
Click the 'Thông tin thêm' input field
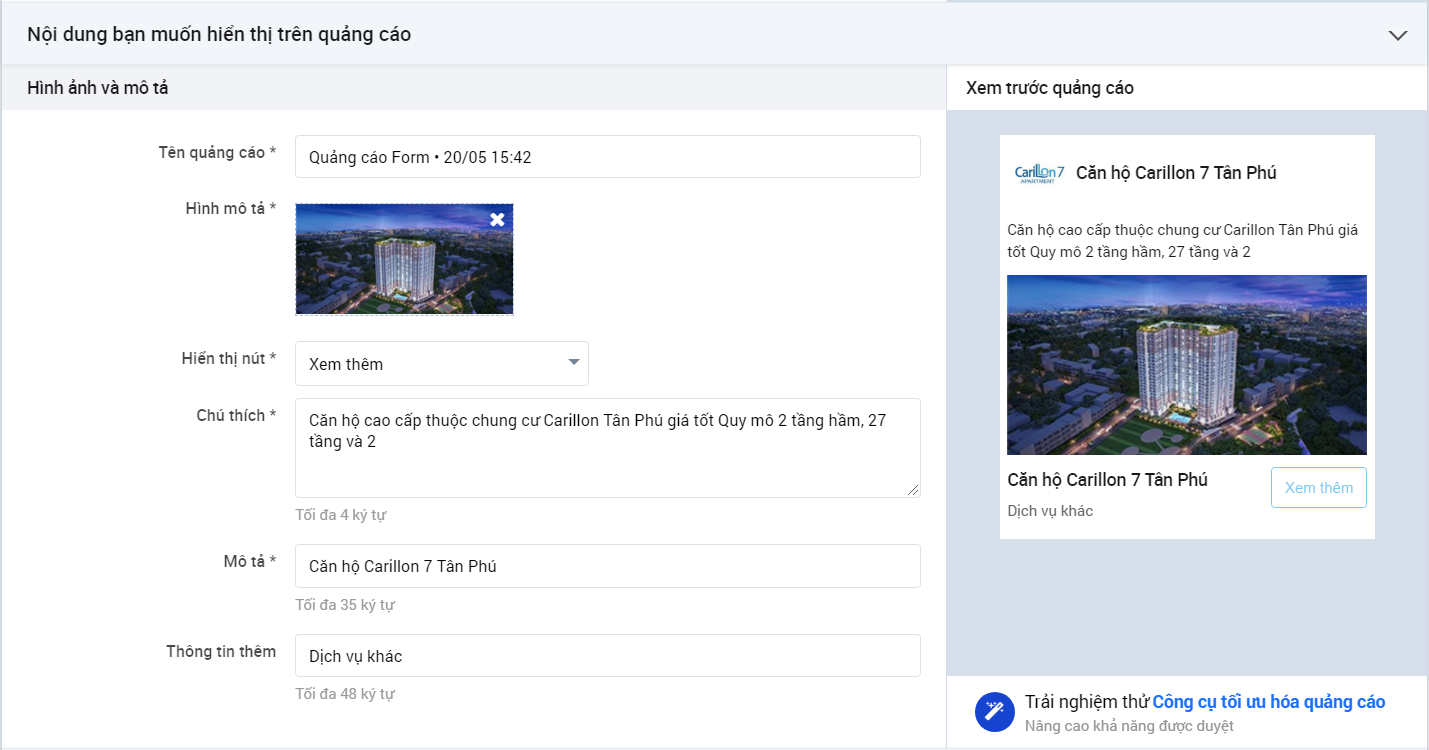coord(608,656)
